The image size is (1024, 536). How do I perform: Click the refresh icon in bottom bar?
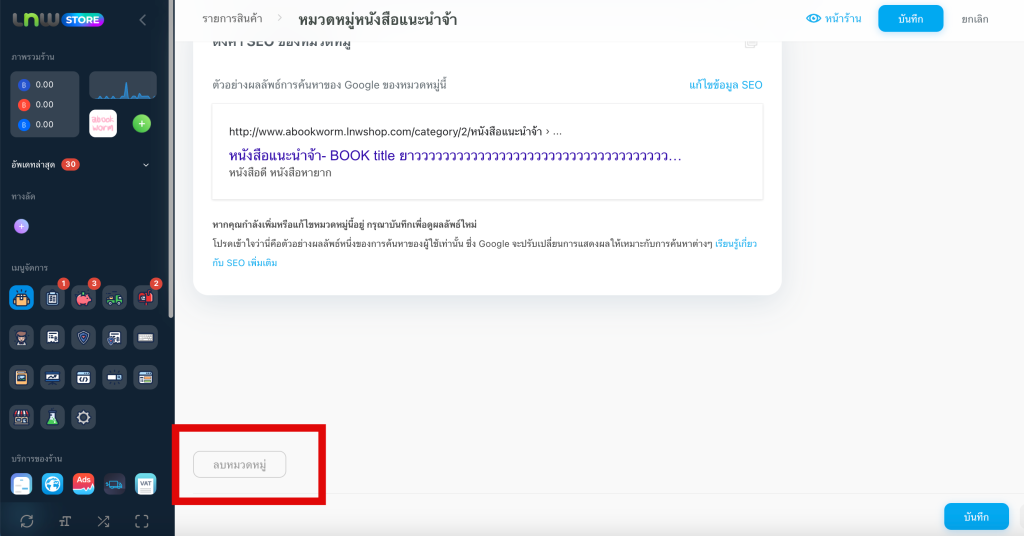coord(27,521)
